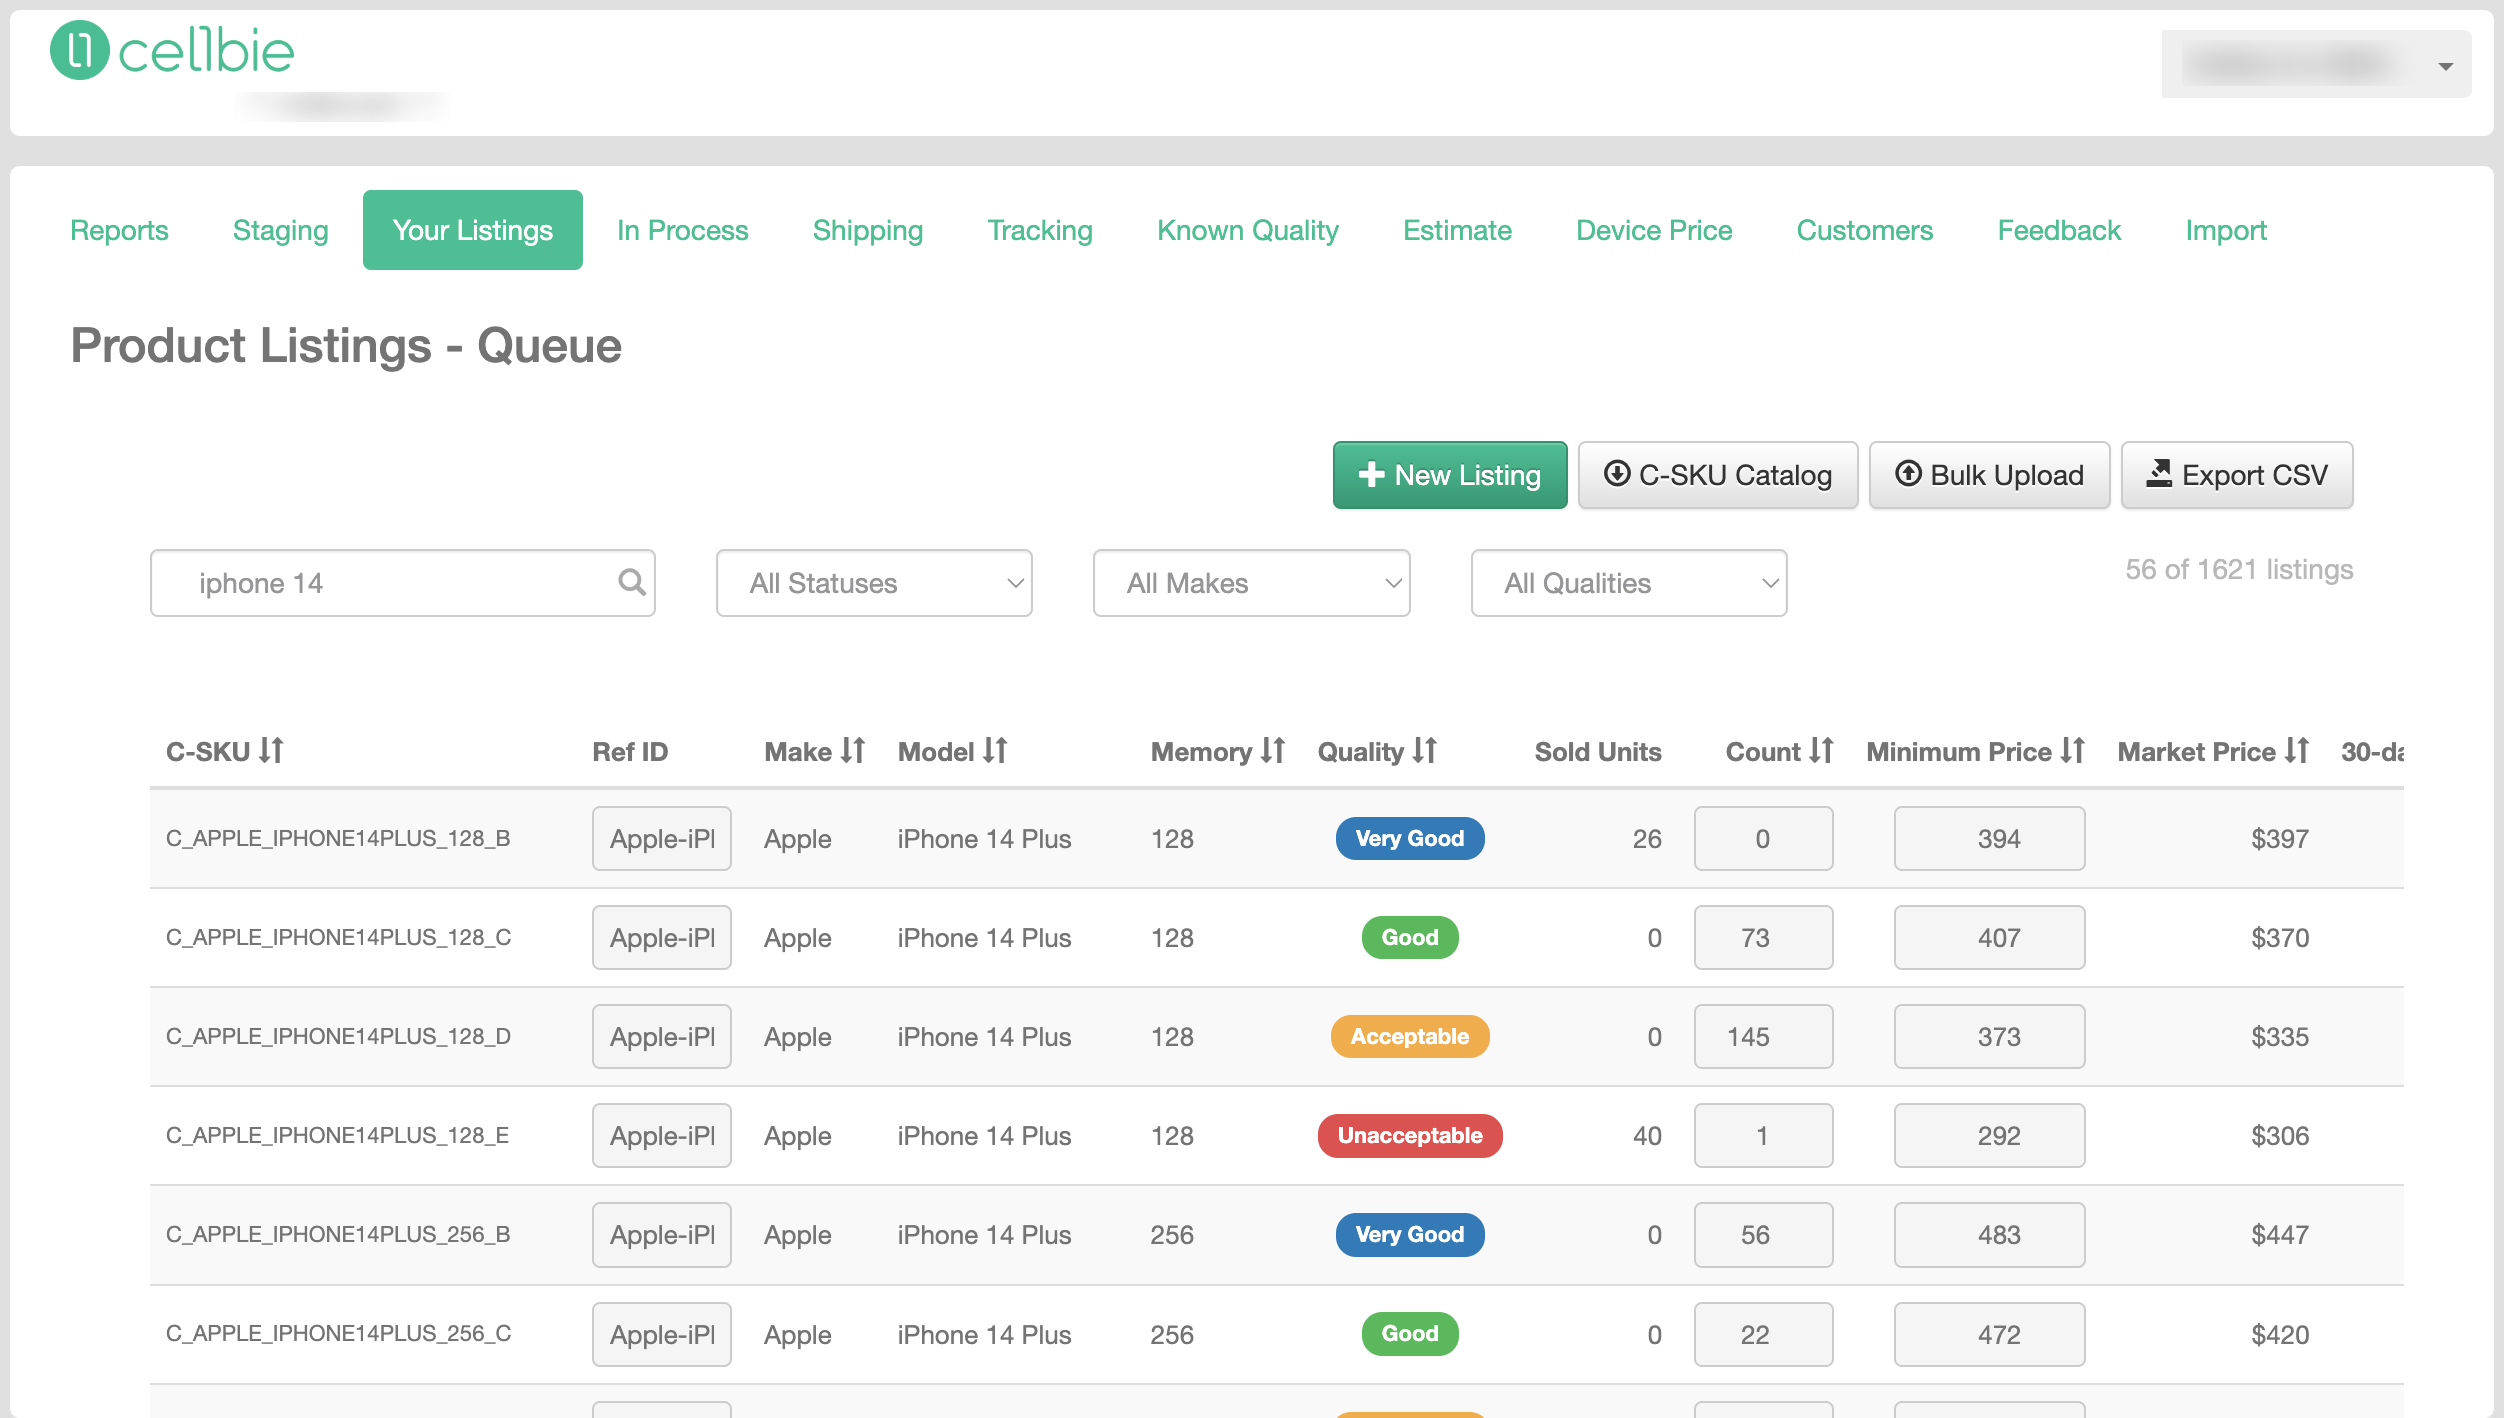Viewport: 2504px width, 1418px height.
Task: Open the Estimate tab
Action: click(1457, 230)
